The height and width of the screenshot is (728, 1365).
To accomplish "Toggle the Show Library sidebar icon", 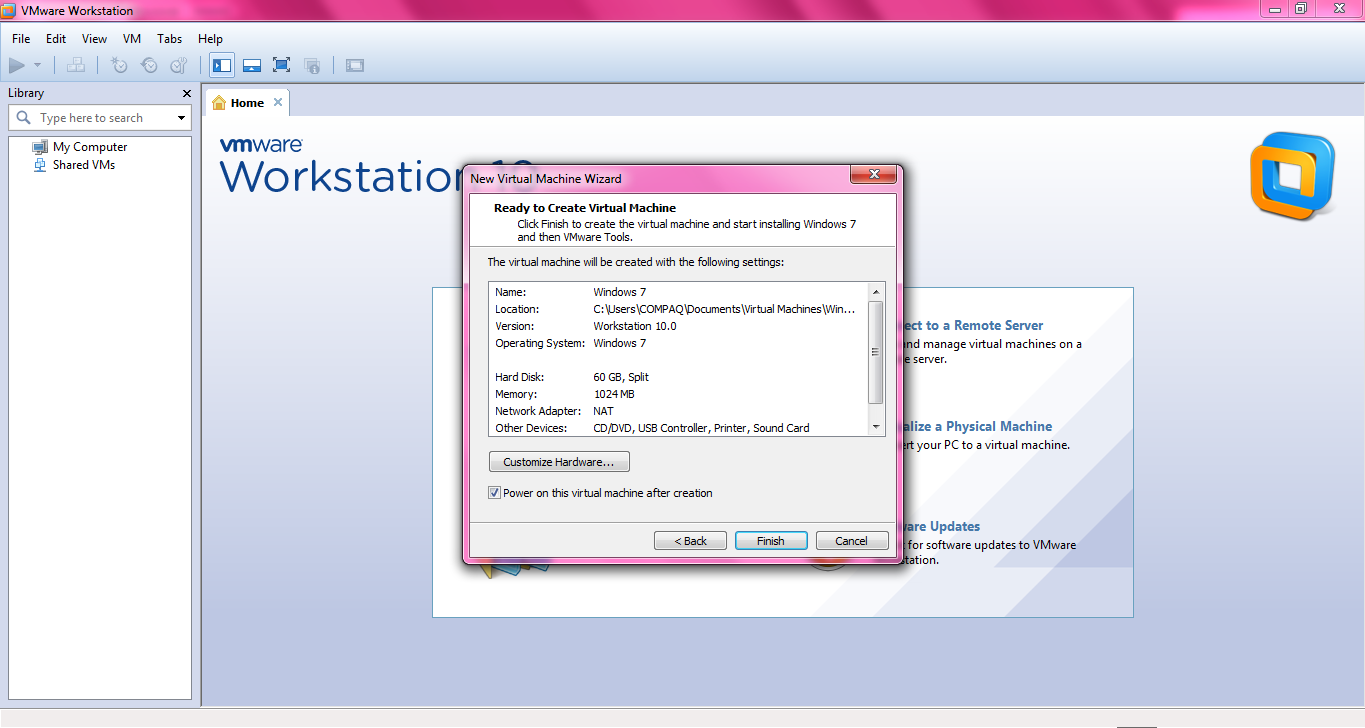I will pyautogui.click(x=222, y=66).
